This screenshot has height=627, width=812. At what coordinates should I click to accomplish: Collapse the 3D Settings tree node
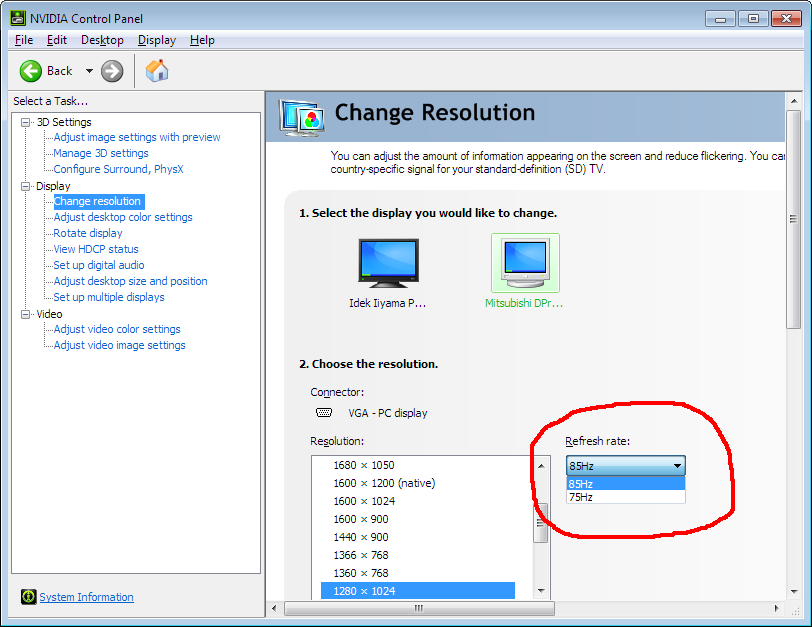[25, 122]
